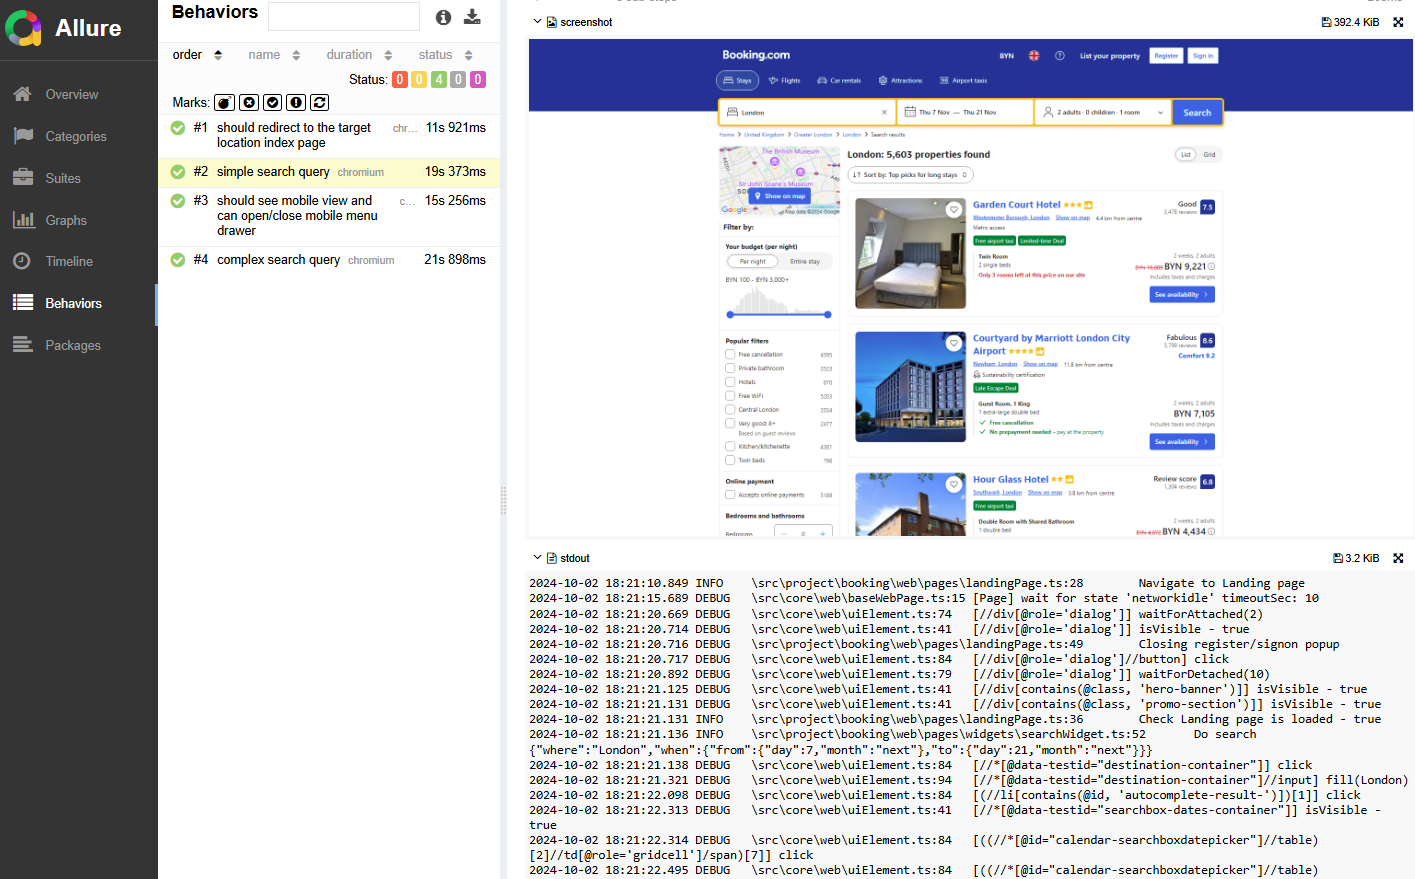
Task: Toggle the green passed status filter showing 4
Action: click(439, 79)
